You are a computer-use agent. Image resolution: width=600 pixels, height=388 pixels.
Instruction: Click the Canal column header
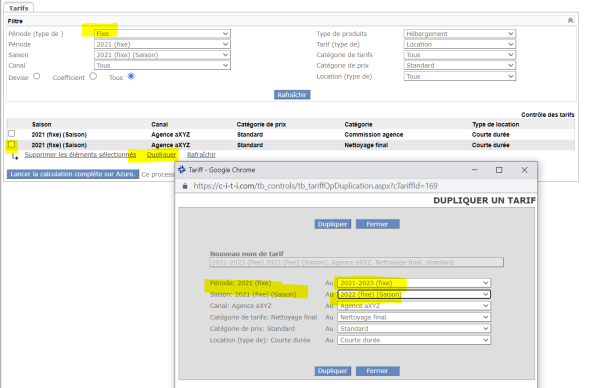160,124
